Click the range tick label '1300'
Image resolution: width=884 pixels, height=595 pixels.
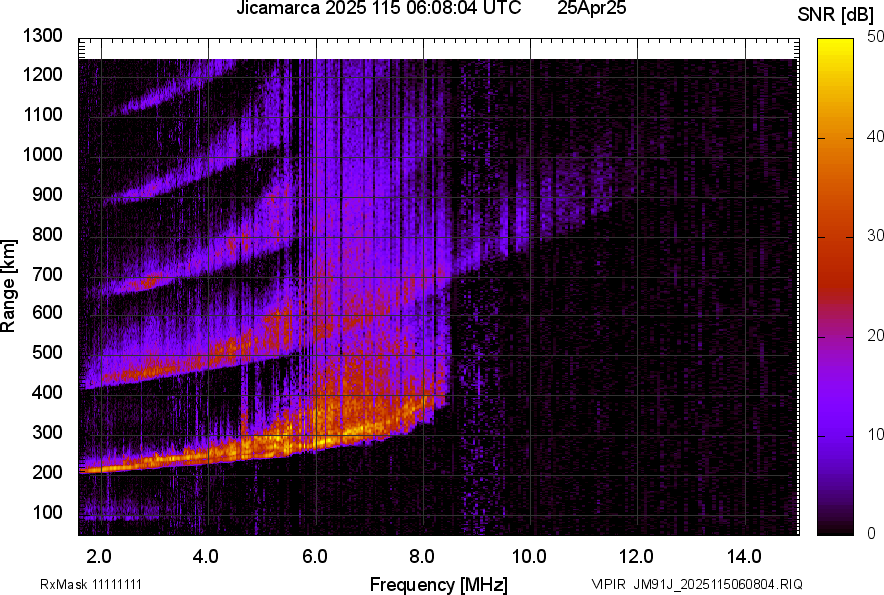pos(43,36)
